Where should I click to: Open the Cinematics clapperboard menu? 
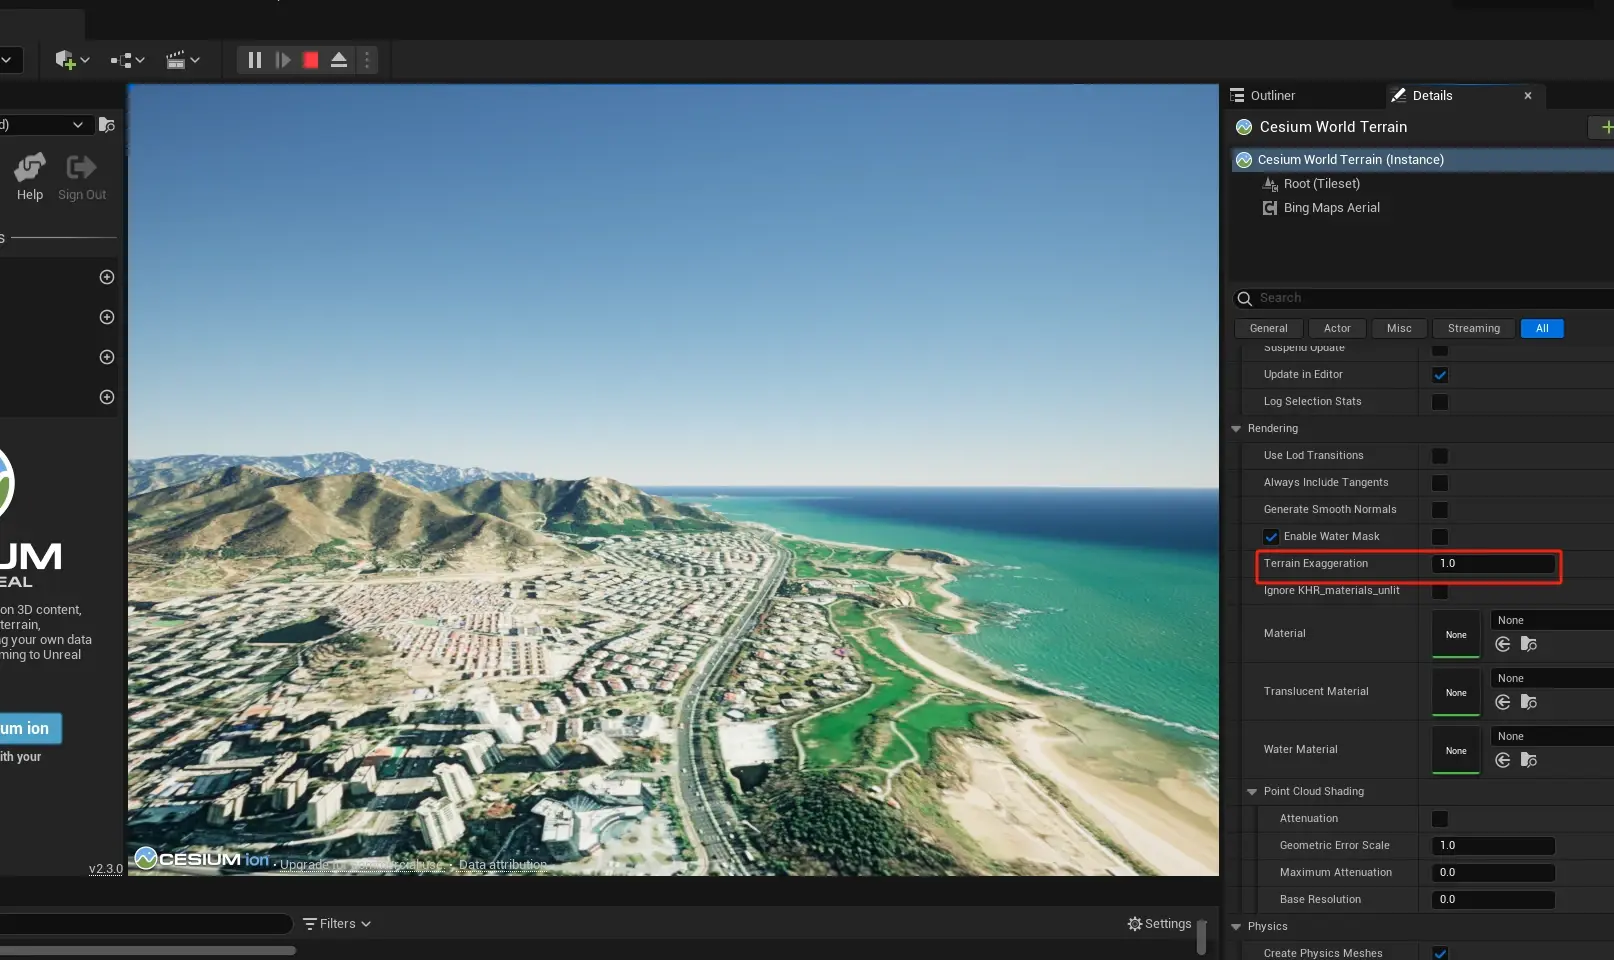pyautogui.click(x=182, y=60)
